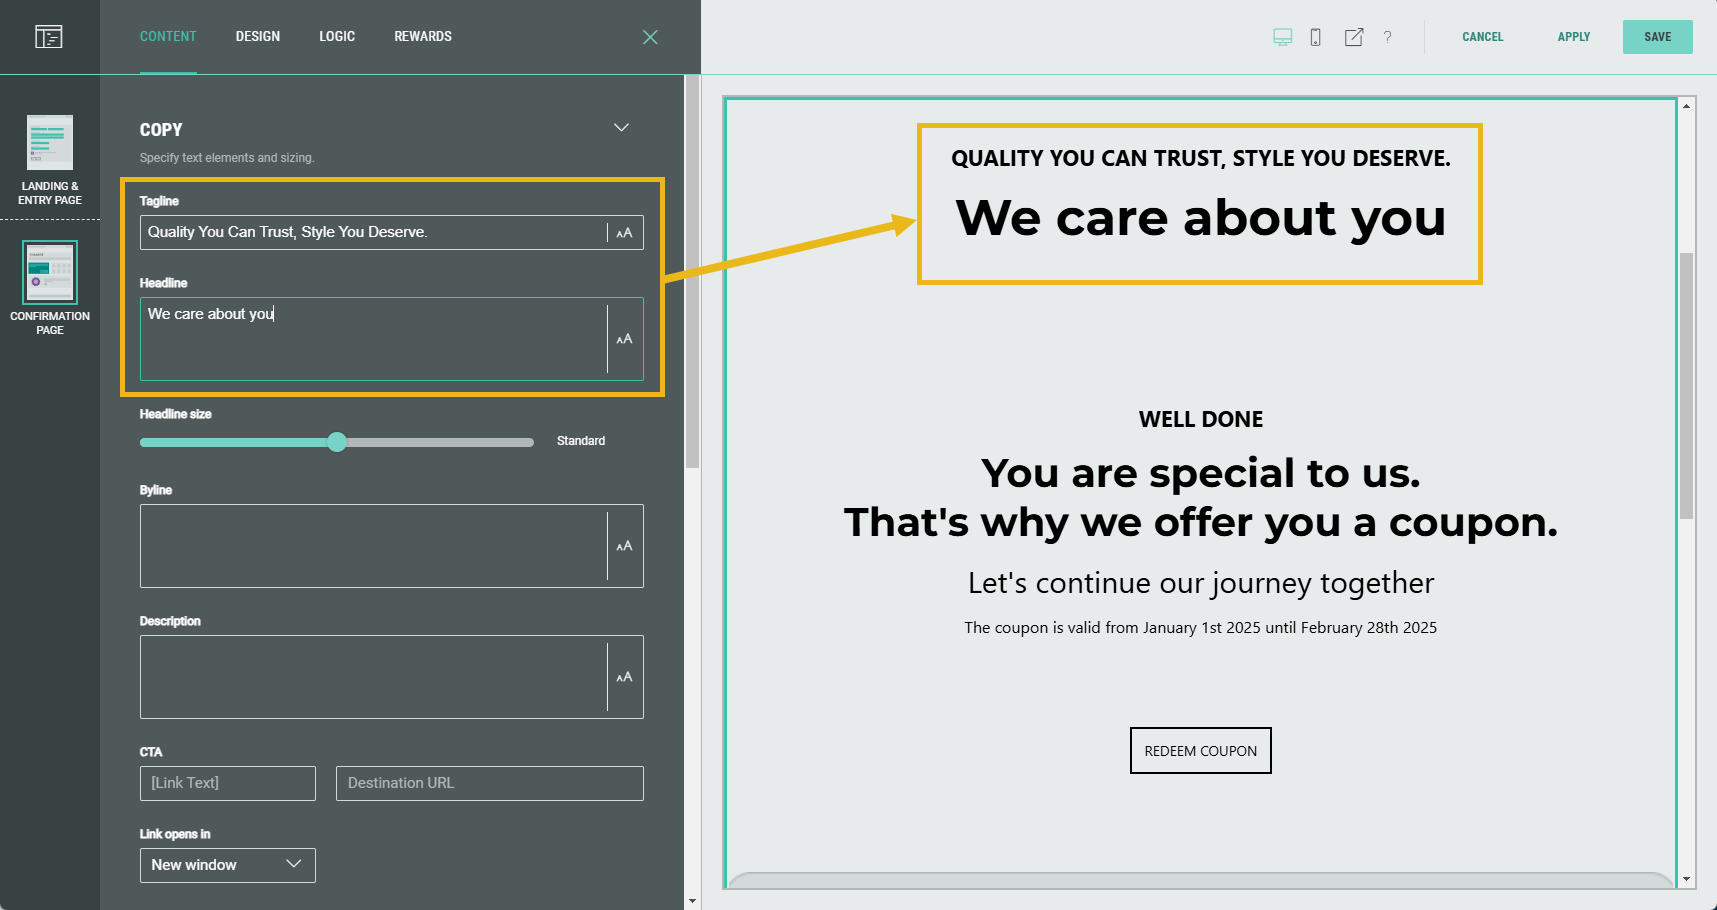Click the Headline size slider handle

tap(337, 442)
